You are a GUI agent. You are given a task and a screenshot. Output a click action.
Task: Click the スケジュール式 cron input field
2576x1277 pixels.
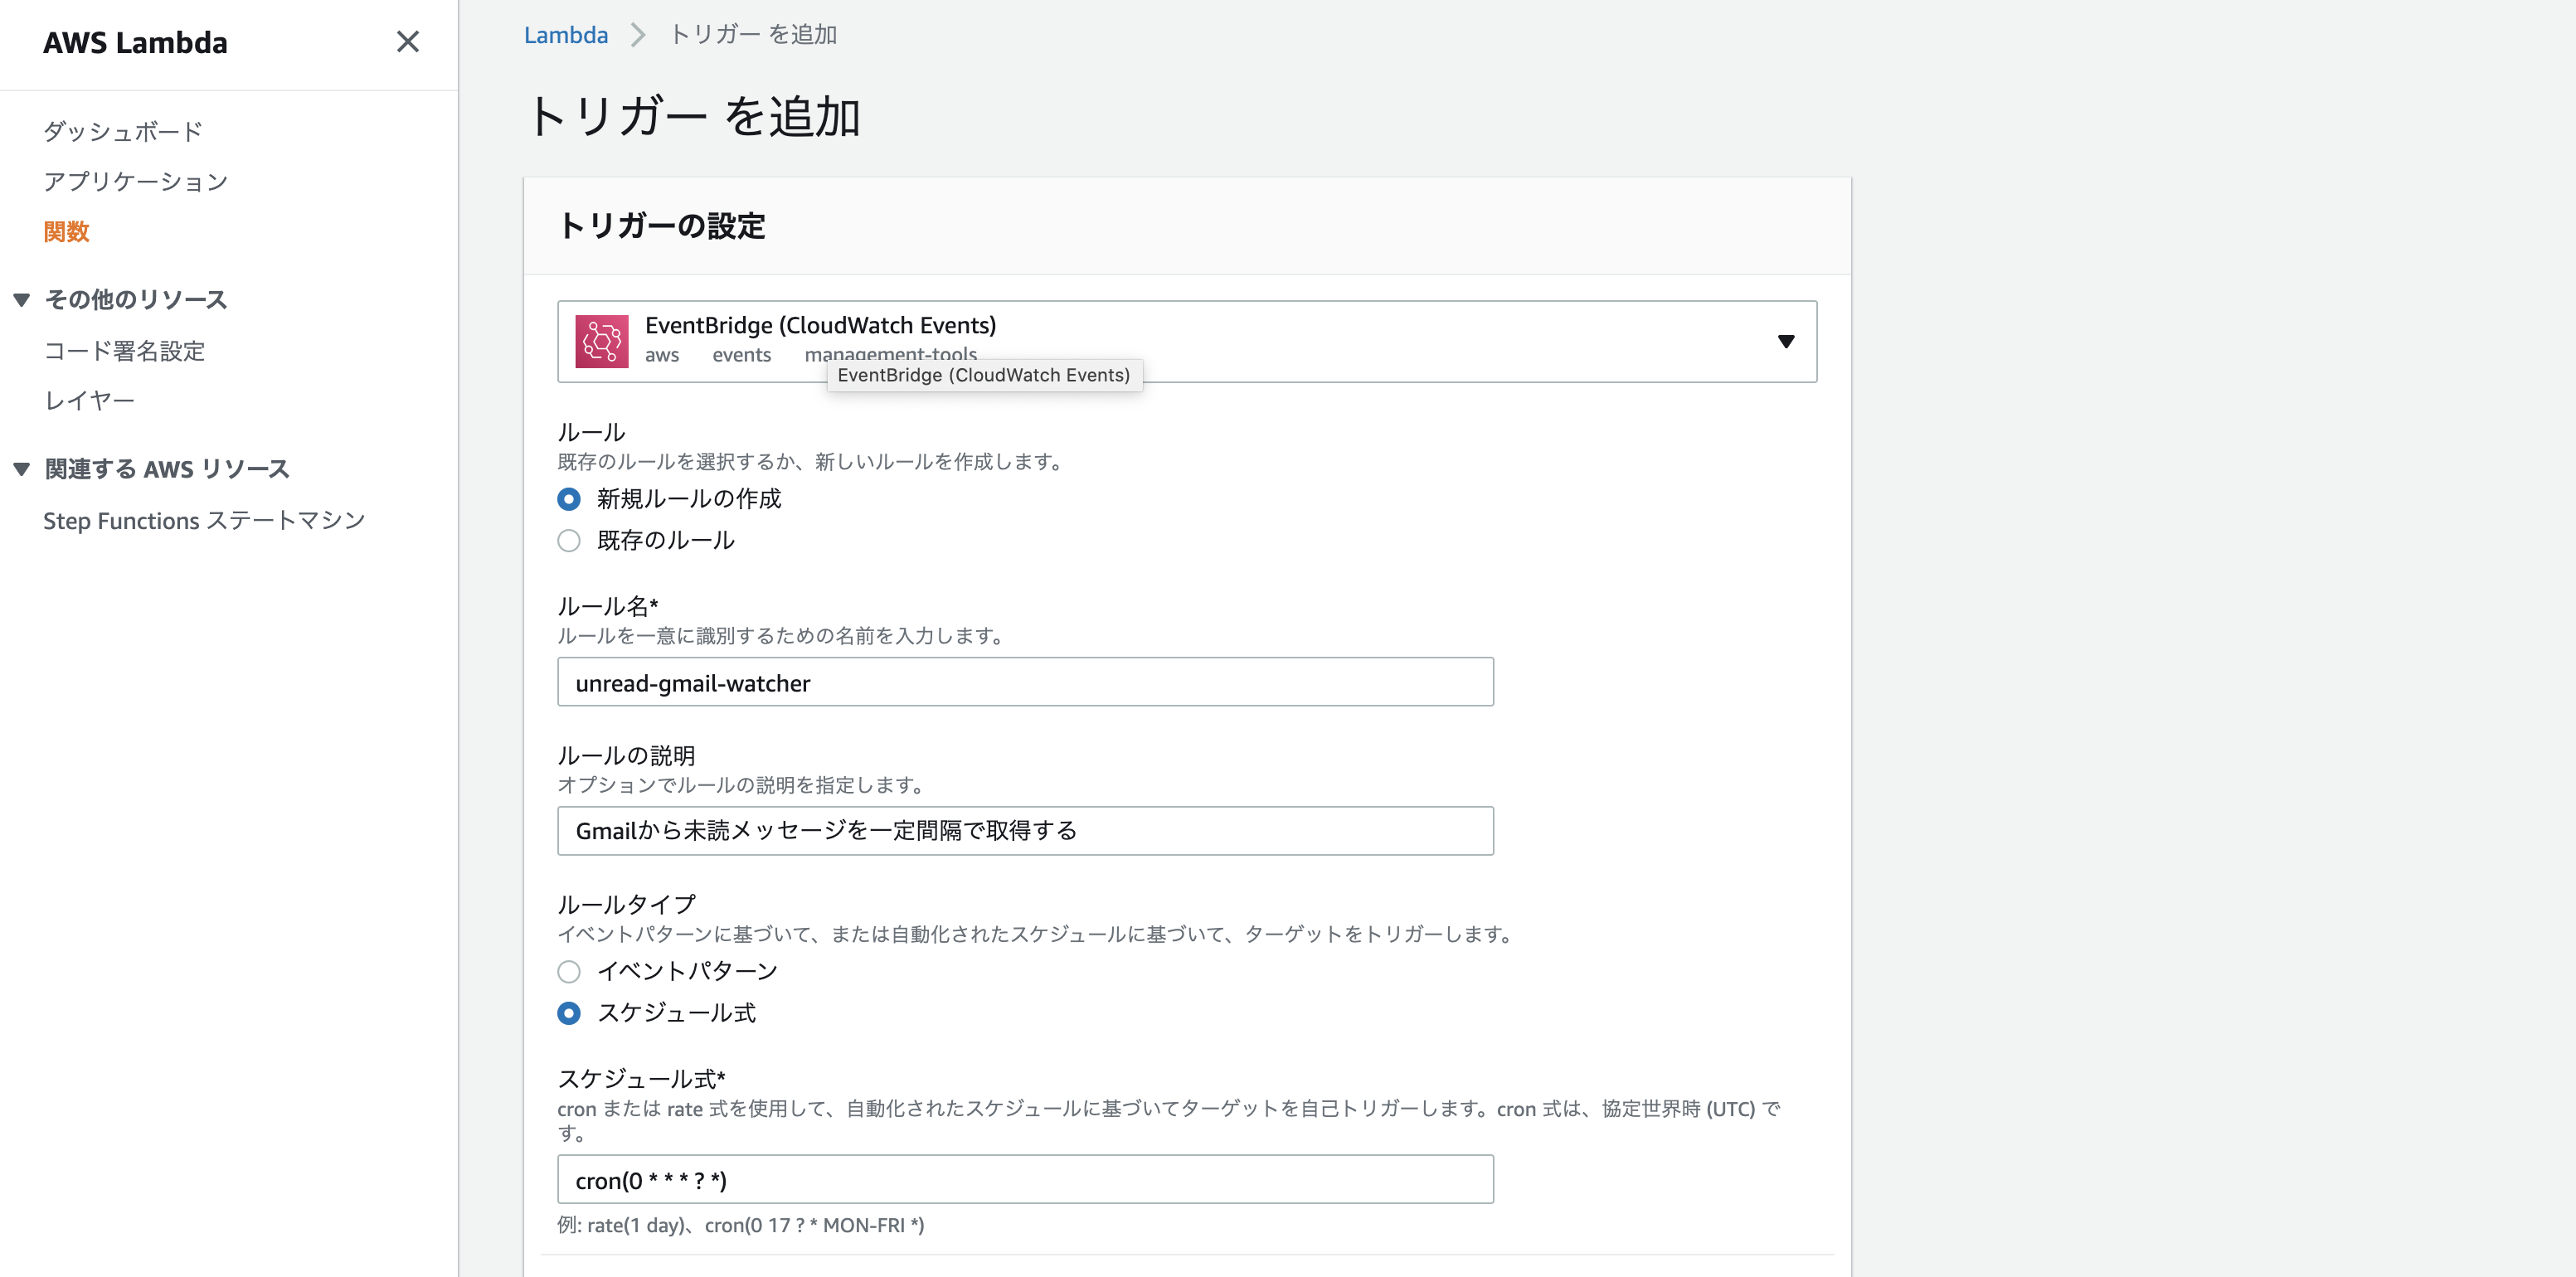pyautogui.click(x=1025, y=1179)
